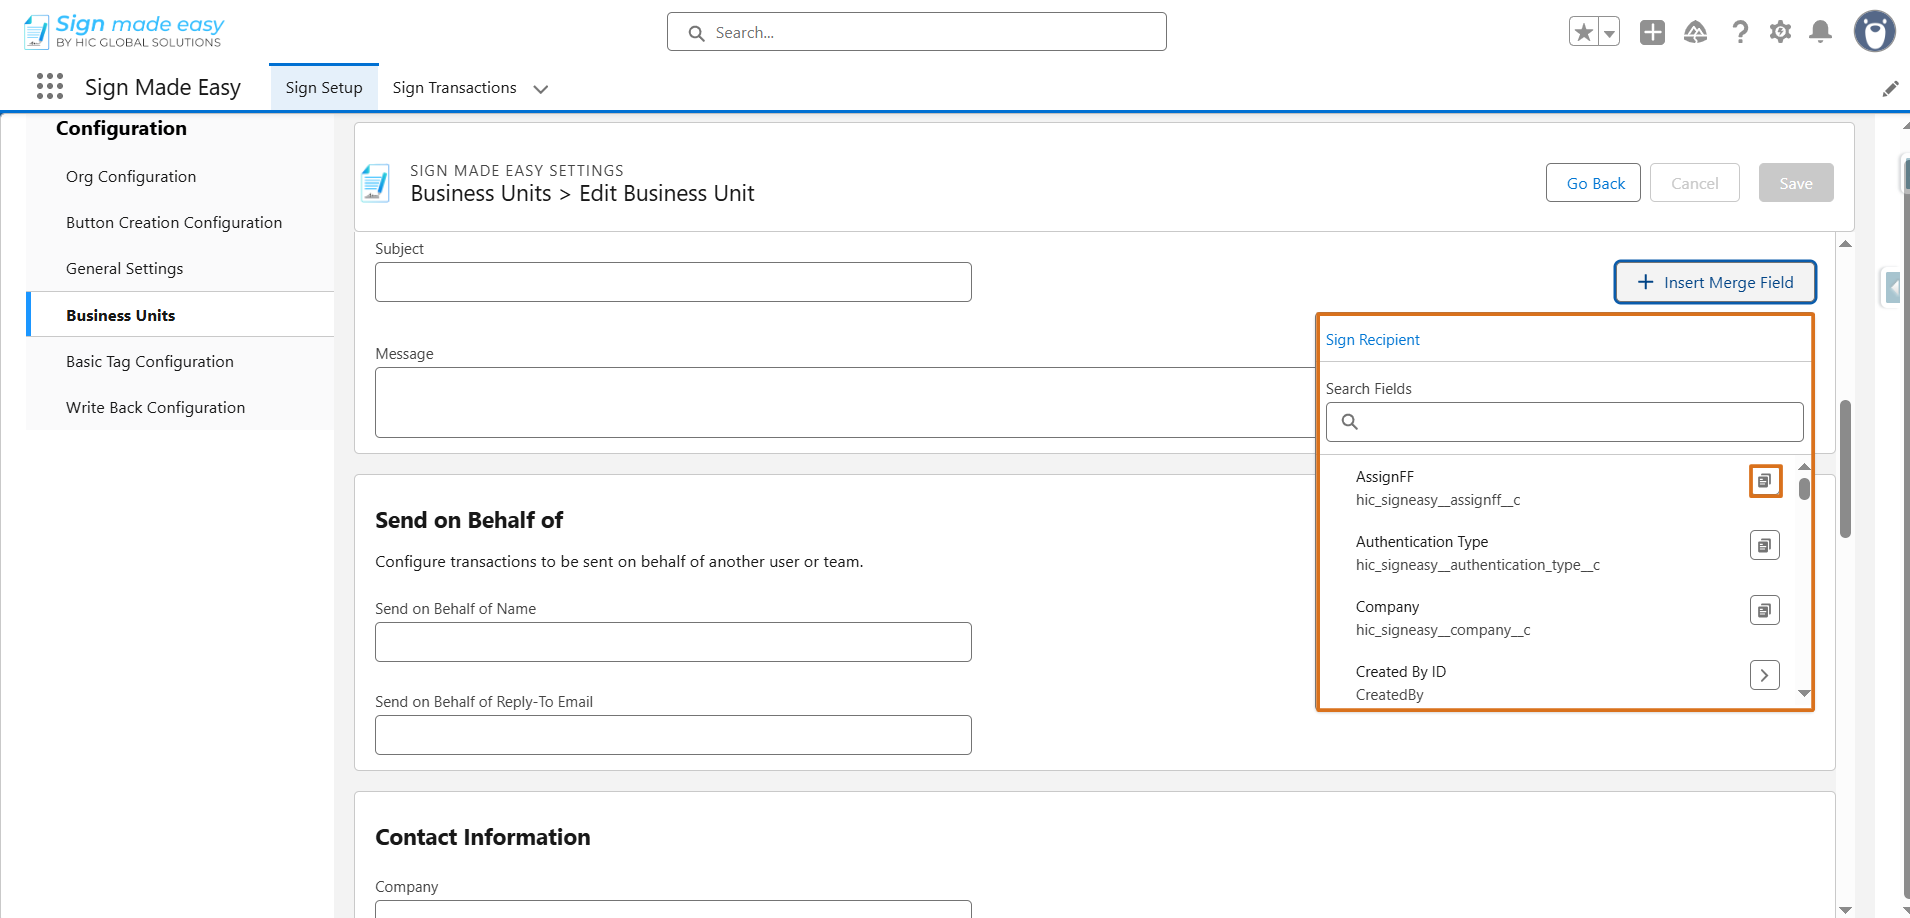Image resolution: width=1910 pixels, height=918 pixels.
Task: Open the Global Actions plus icon
Action: [x=1652, y=33]
